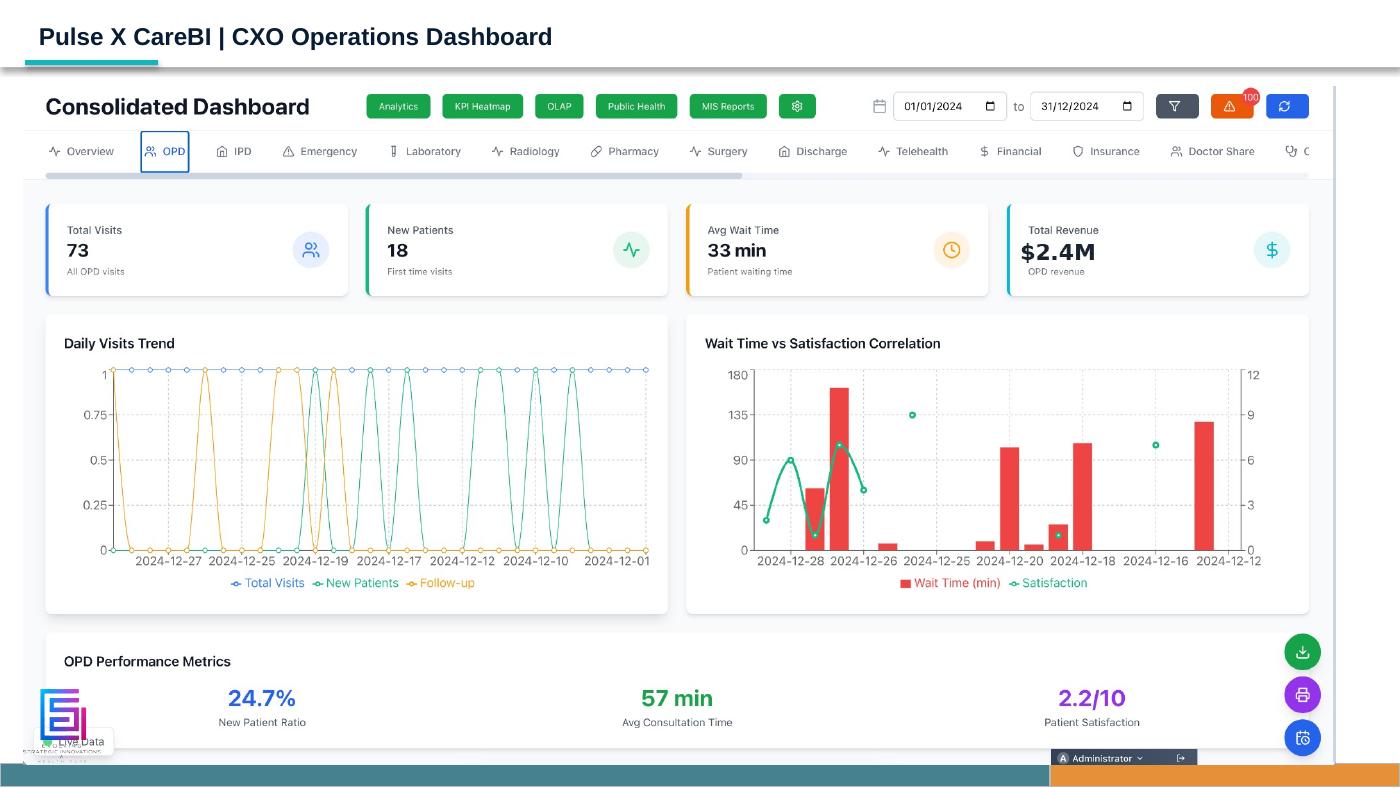This screenshot has width=1400, height=788.
Task: Switch to the IPD tab
Action: (x=234, y=152)
